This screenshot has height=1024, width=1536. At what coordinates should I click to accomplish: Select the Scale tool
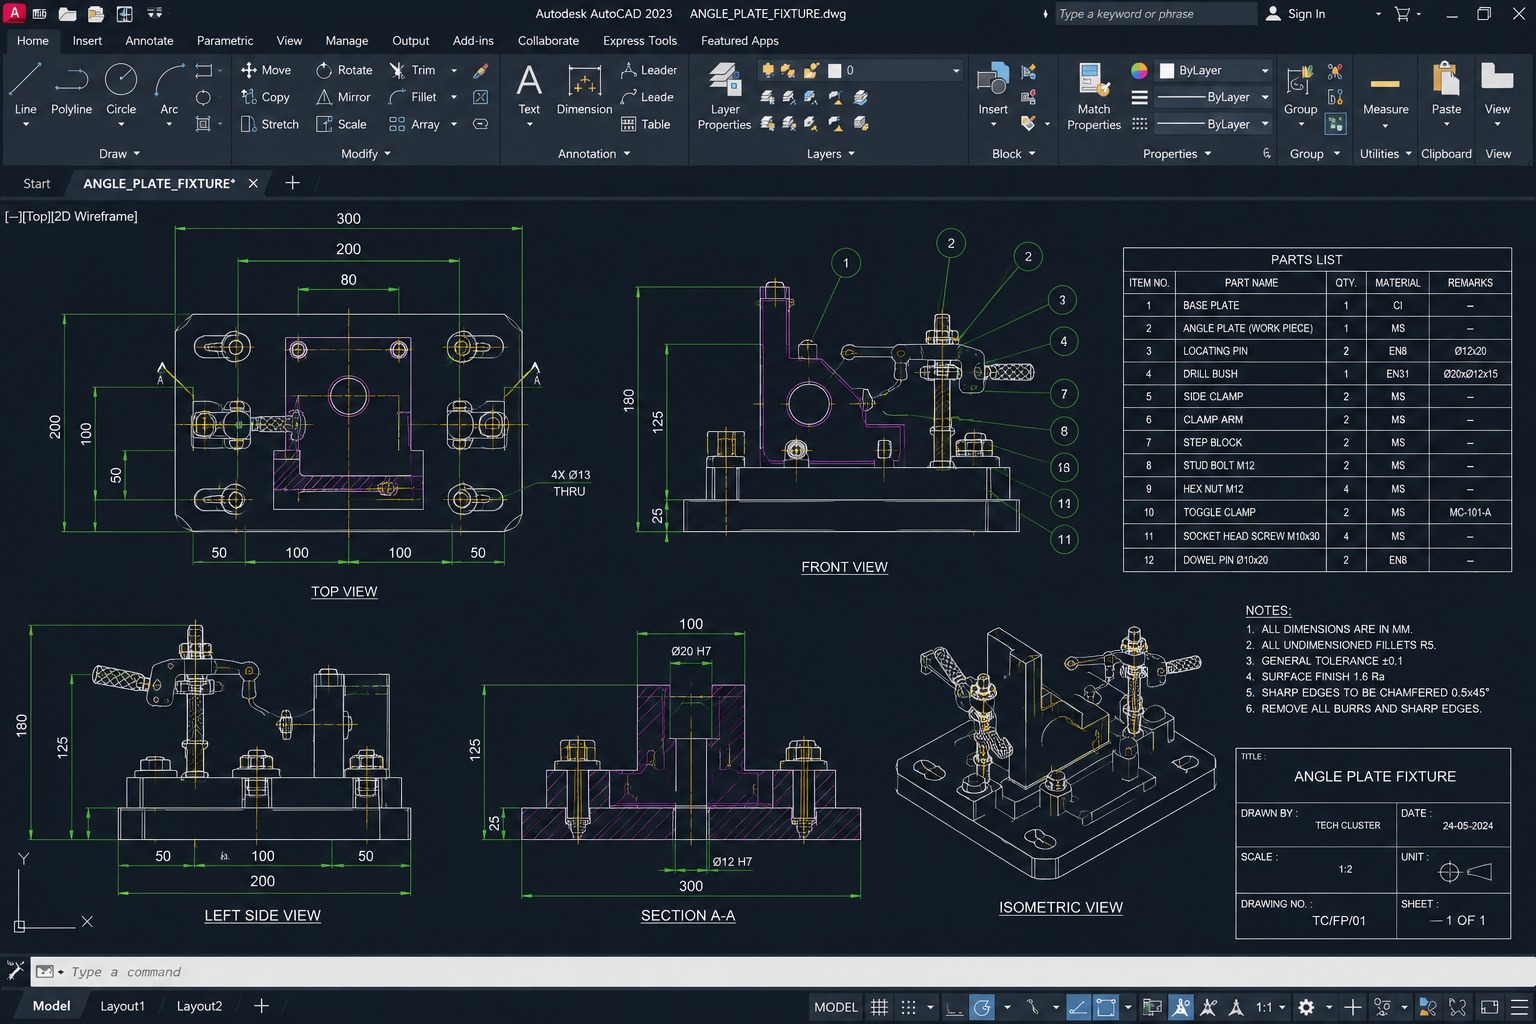(341, 124)
